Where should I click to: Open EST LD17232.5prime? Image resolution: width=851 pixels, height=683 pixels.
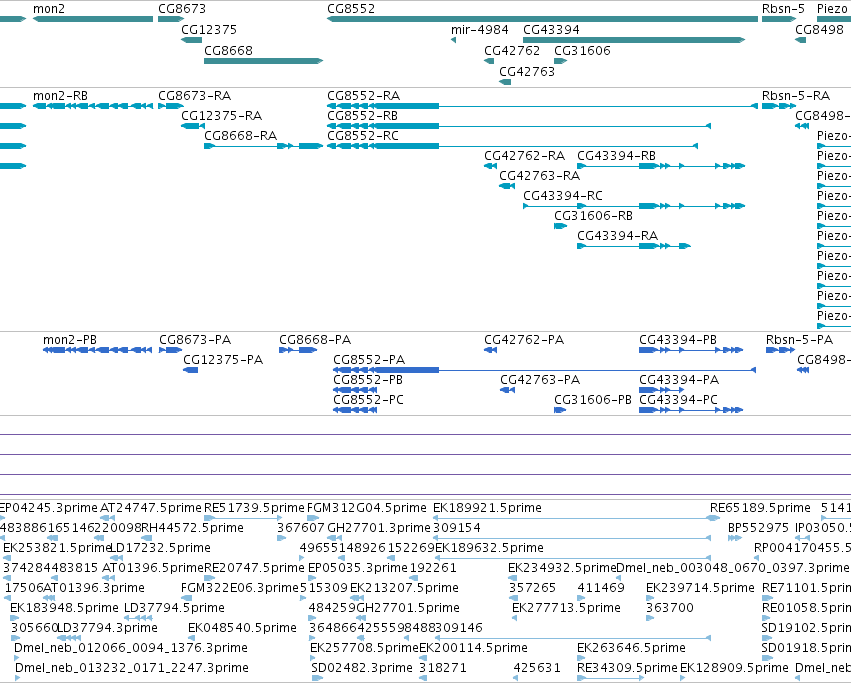point(160,548)
